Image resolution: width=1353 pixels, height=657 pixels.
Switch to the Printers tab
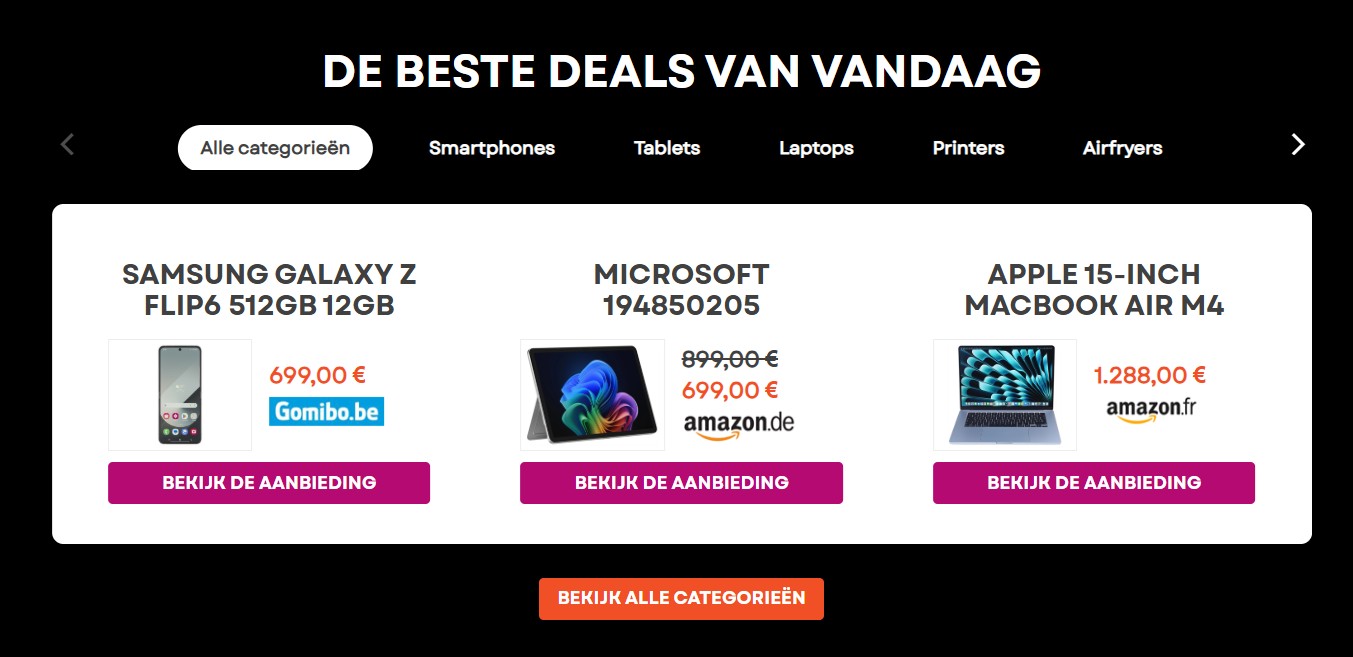coord(968,148)
